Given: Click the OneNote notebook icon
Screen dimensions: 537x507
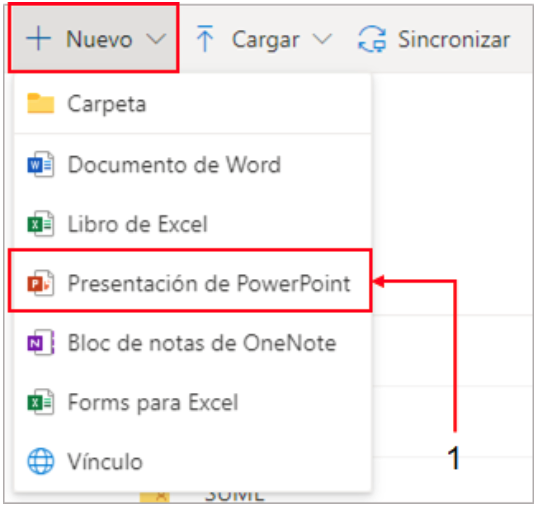Looking at the screenshot, I should [x=41, y=342].
